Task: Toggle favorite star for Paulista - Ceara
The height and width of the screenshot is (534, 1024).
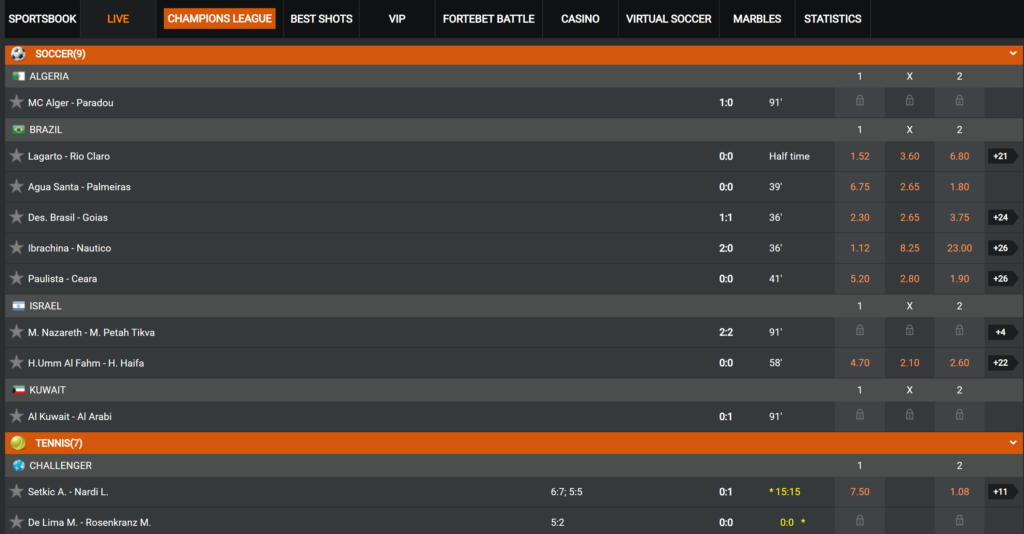Action: click(16, 279)
